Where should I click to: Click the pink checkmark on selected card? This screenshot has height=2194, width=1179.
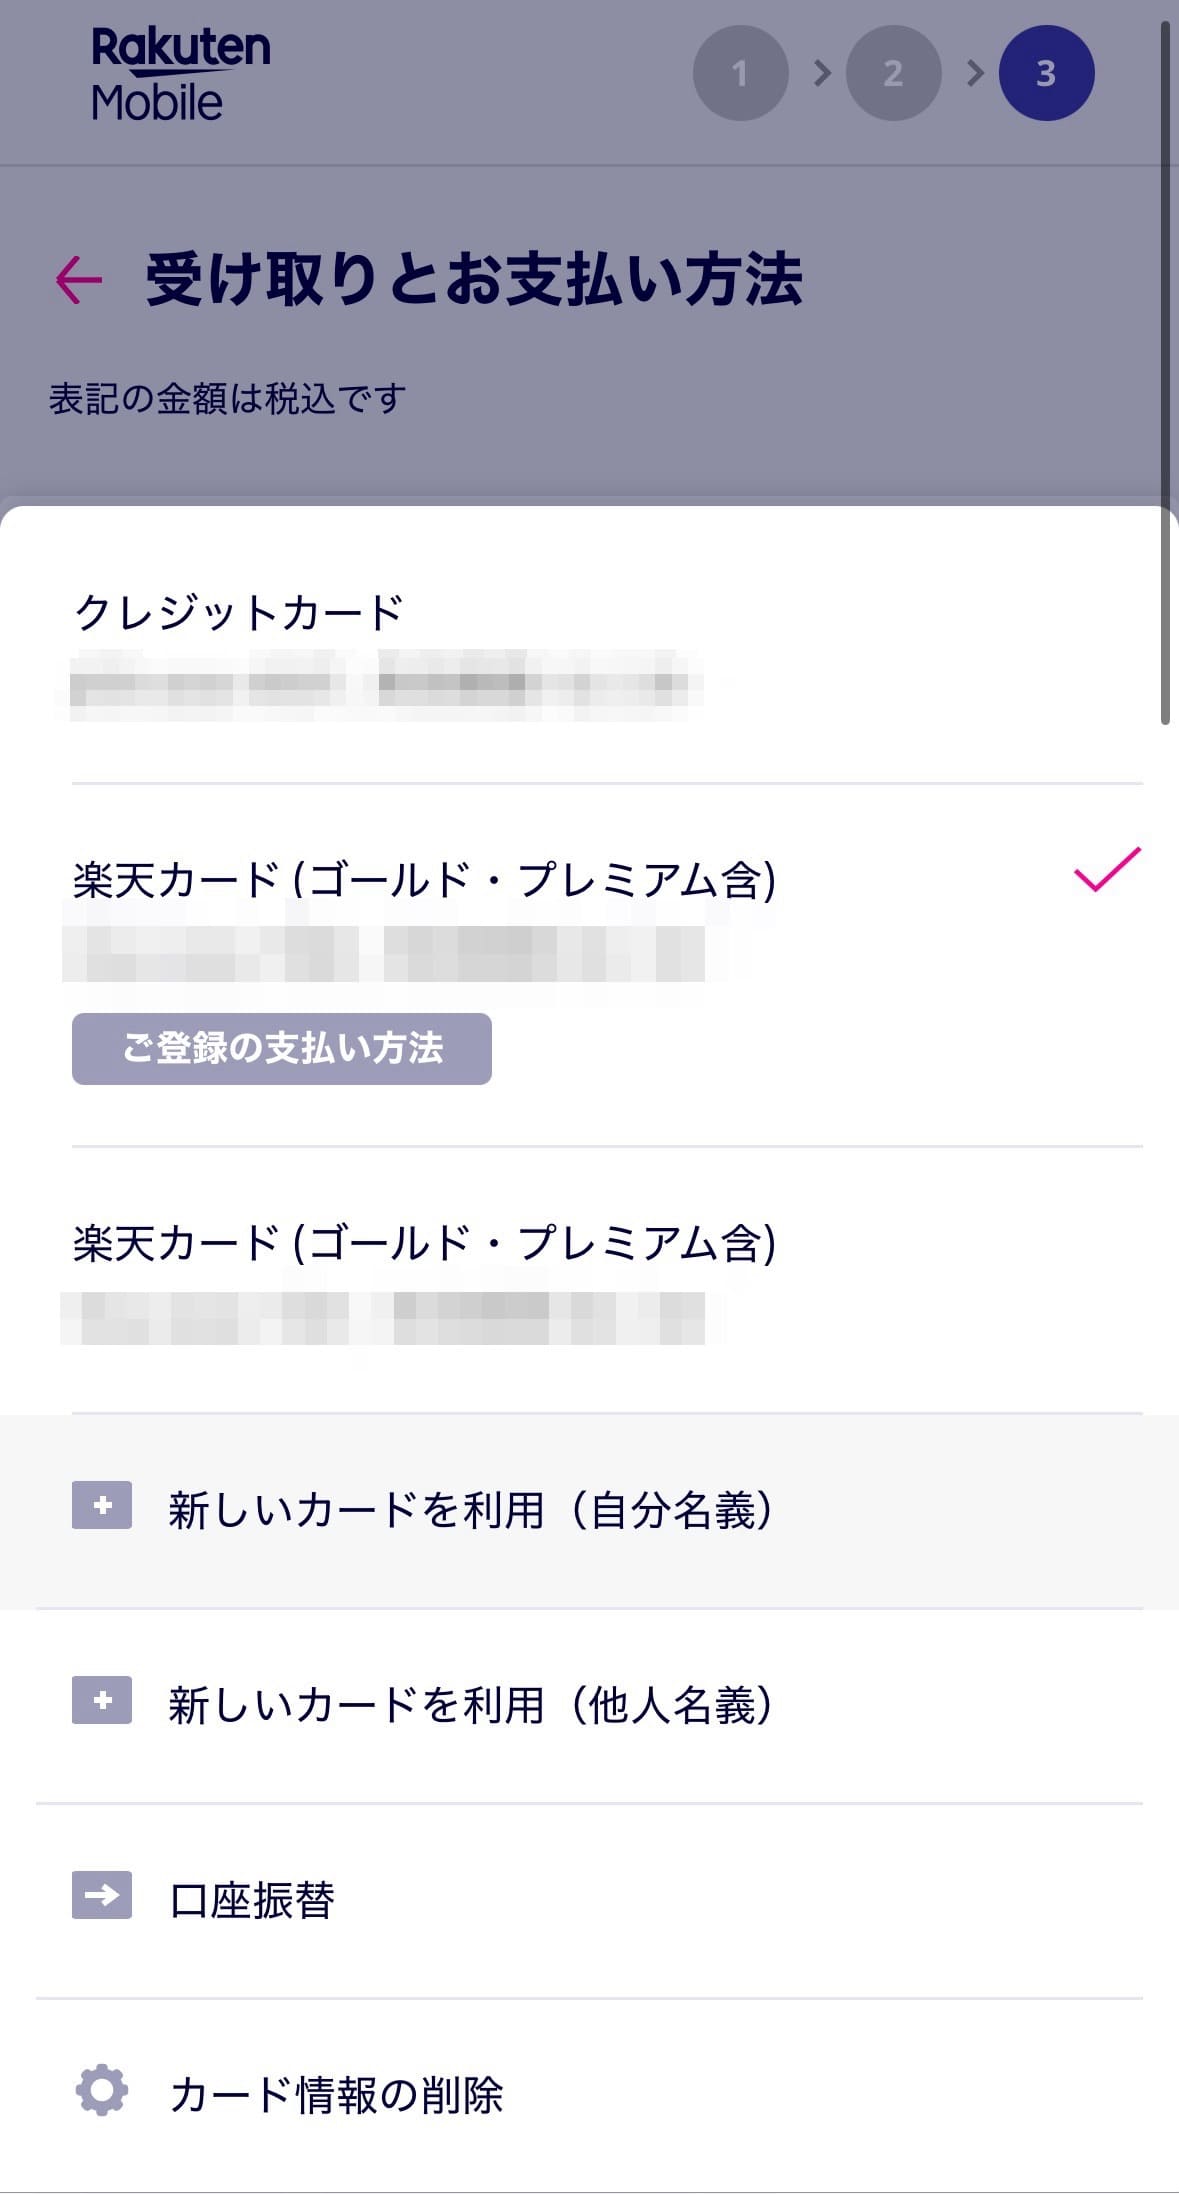pyautogui.click(x=1106, y=868)
